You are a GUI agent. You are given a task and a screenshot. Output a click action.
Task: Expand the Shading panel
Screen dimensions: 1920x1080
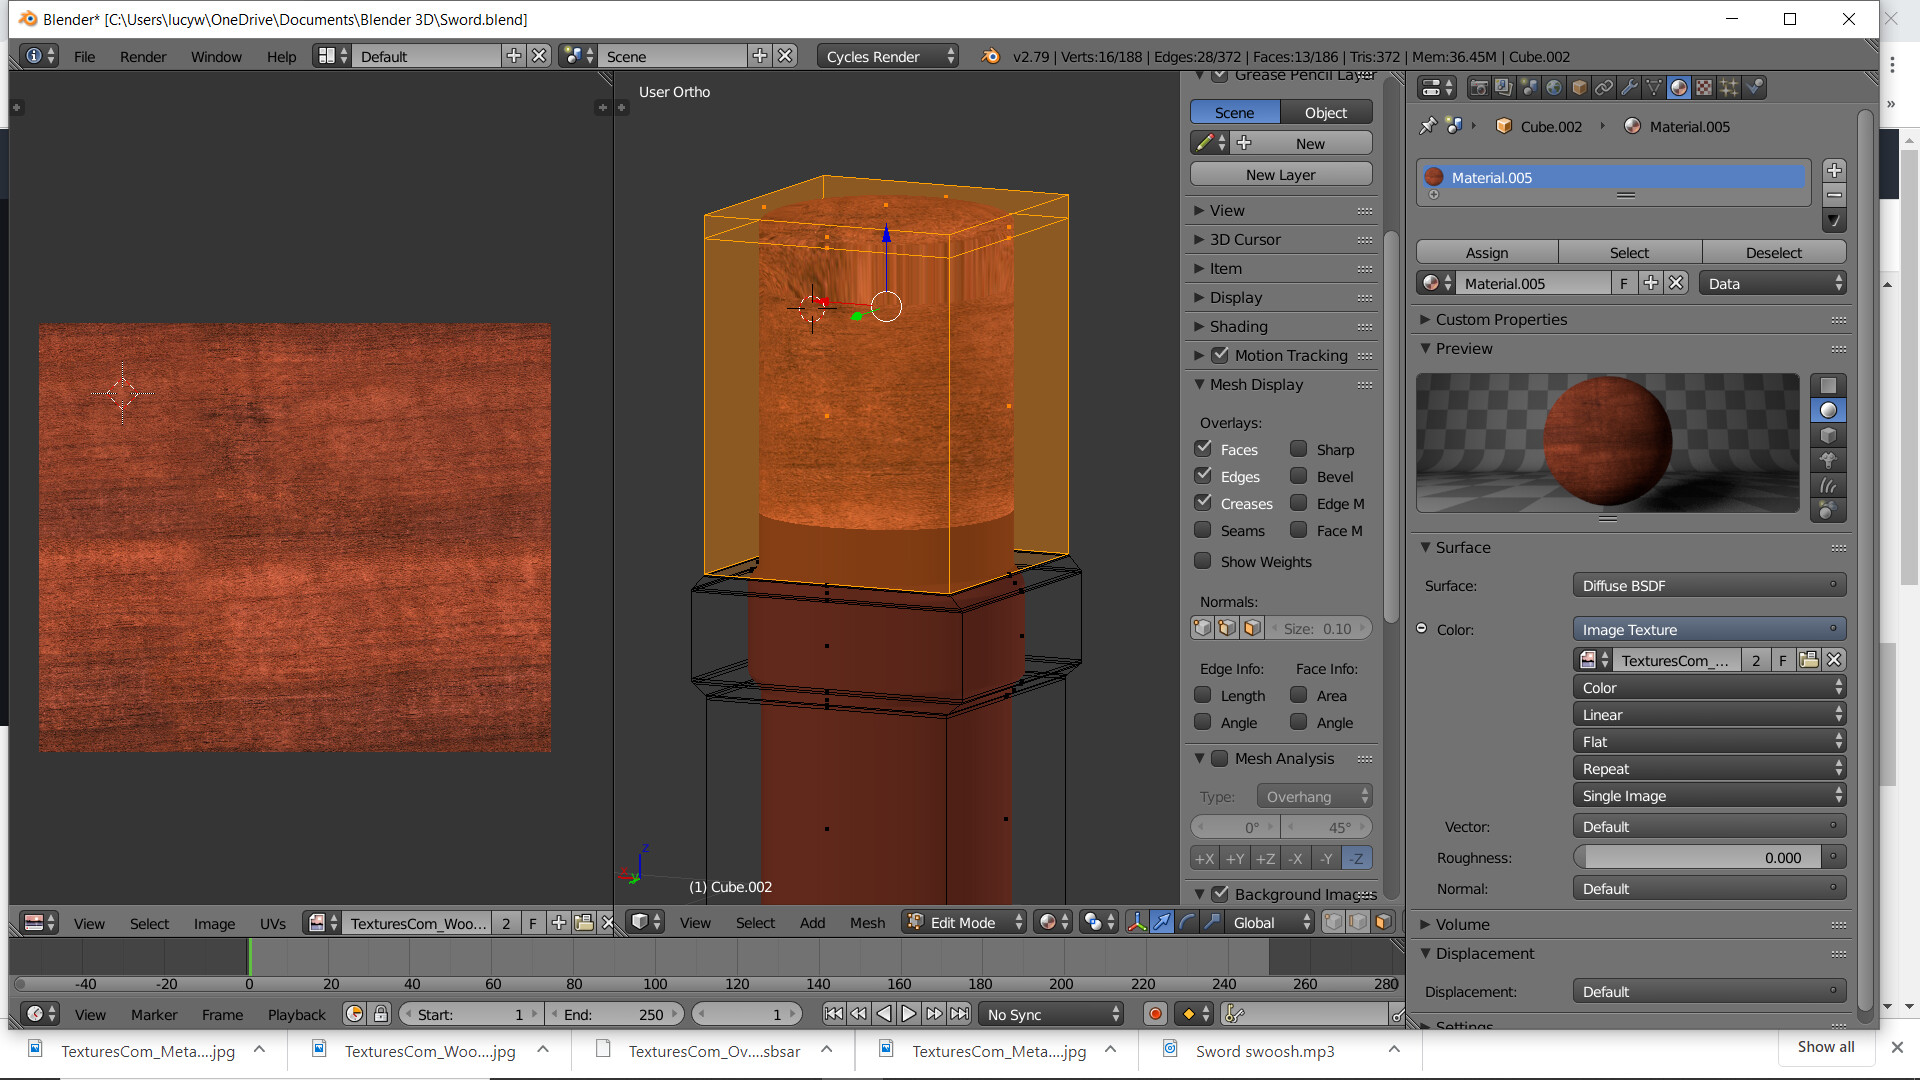pyautogui.click(x=1238, y=327)
